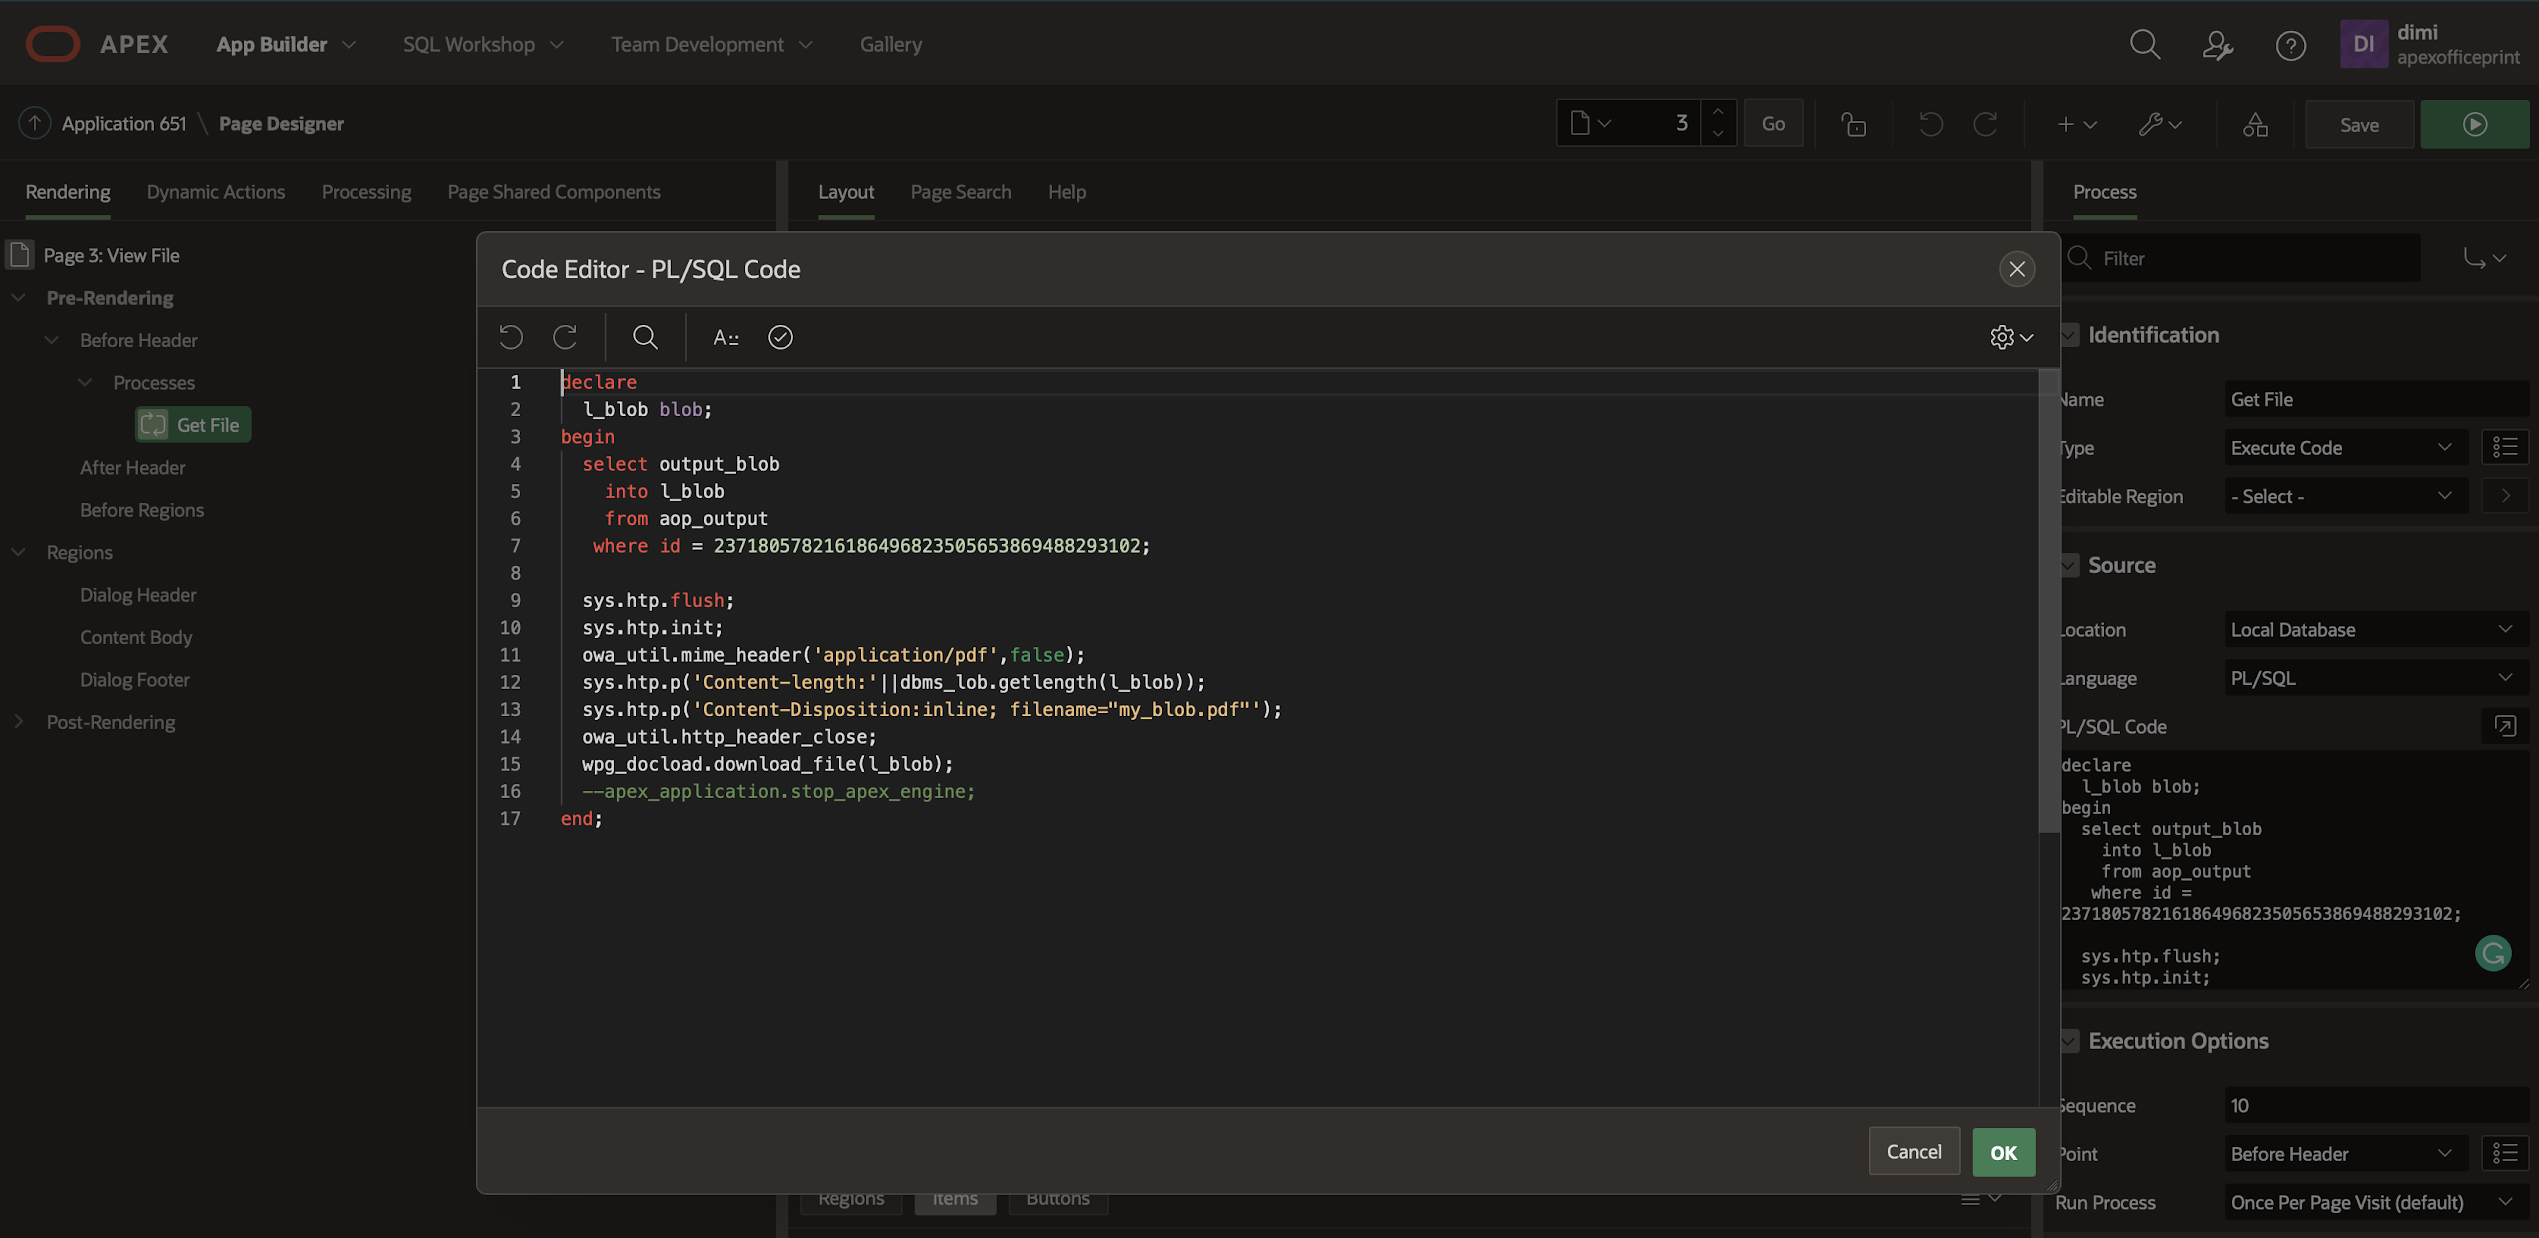Expand the Post-Rendering tree node
The width and height of the screenshot is (2539, 1238).
click(19, 722)
